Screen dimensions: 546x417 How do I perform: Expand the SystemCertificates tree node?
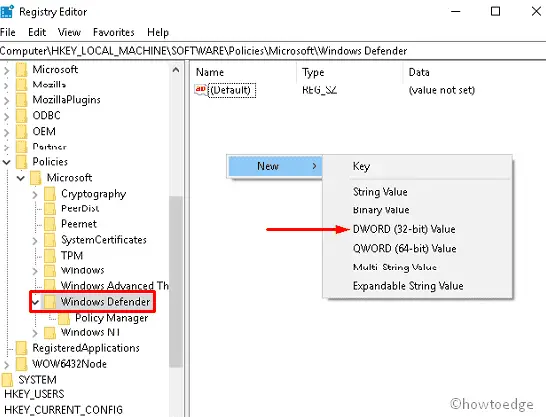35,241
